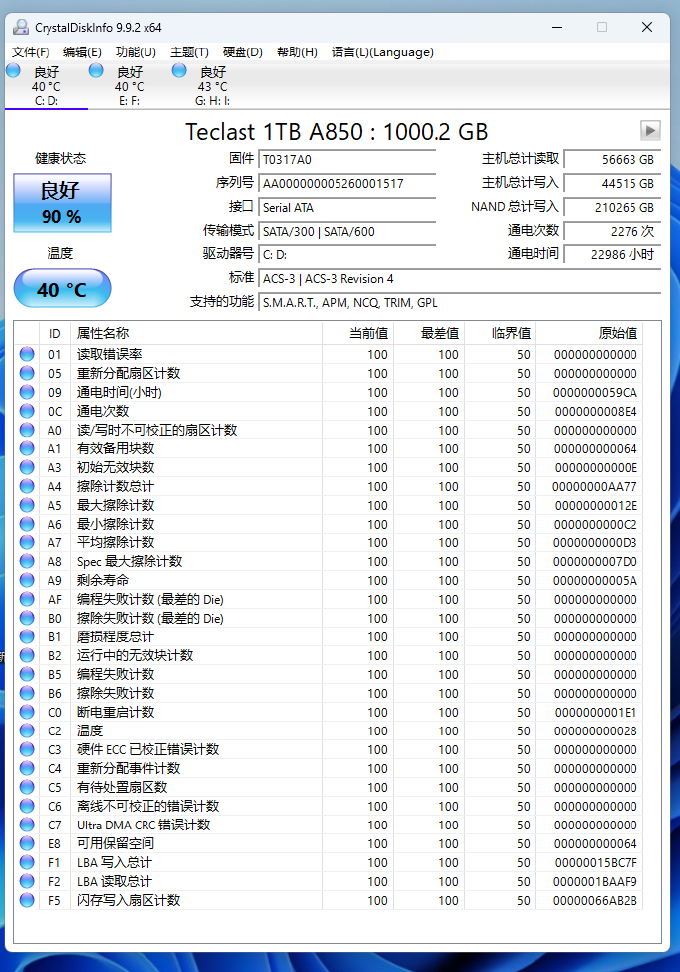Image resolution: width=680 pixels, height=972 pixels.
Task: Click the 良好 90% health status button
Action: click(x=62, y=203)
